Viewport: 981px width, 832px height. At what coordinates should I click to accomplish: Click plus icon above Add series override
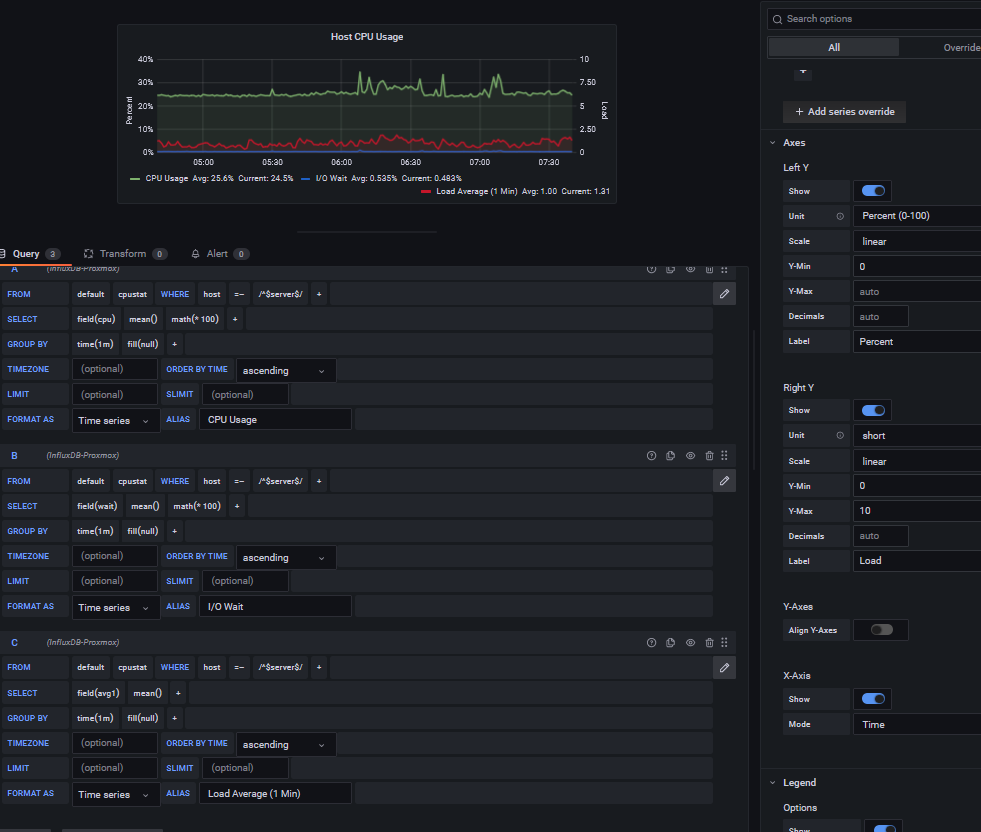(x=803, y=72)
